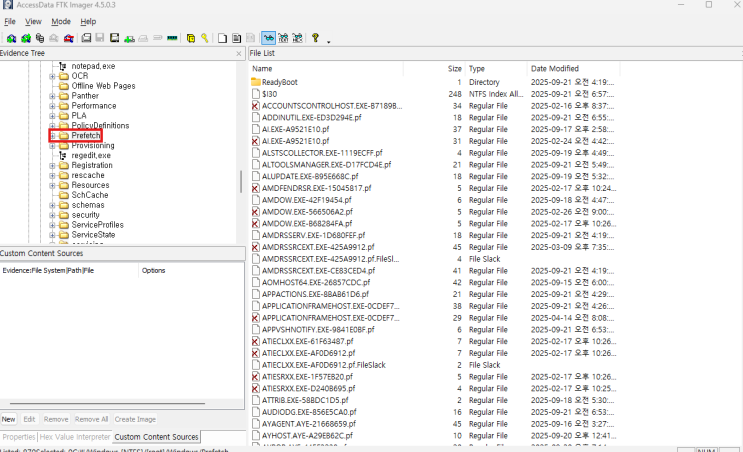Screen dimensions: 743x452
Task: Click the Obtain Protected Files icon
Action: point(191,38)
